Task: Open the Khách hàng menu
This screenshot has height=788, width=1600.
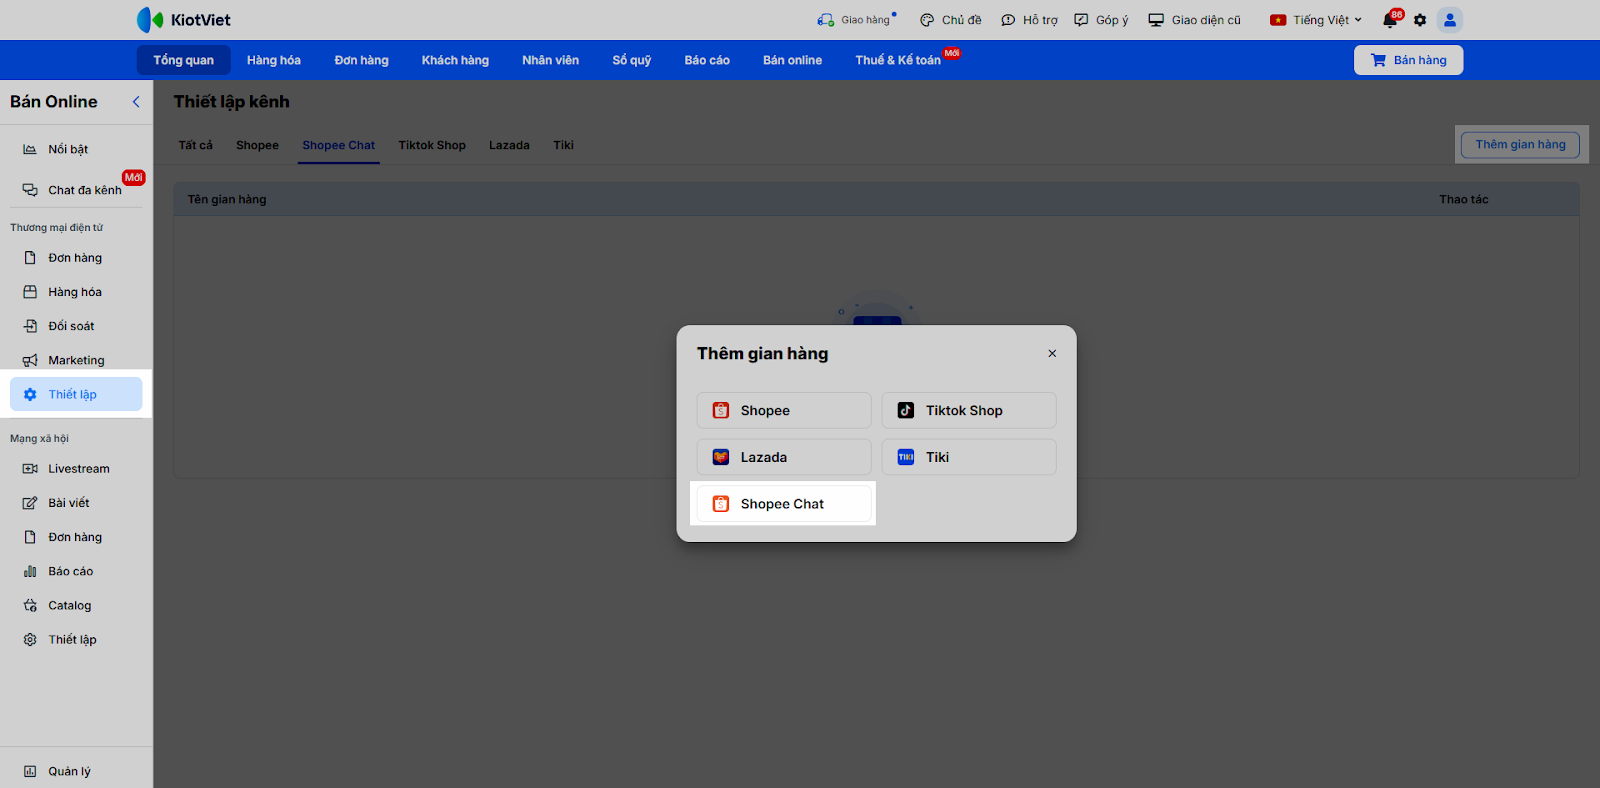Action: click(x=455, y=60)
